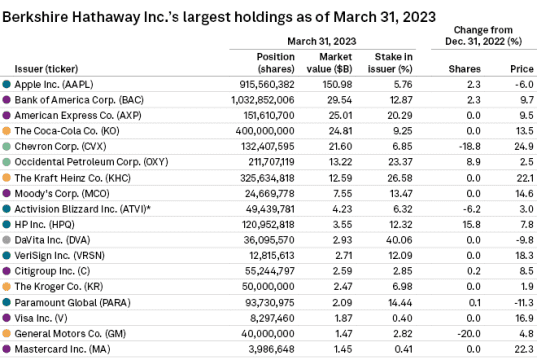
Task: Click the Market value ($B) column header
Action: pyautogui.click(x=329, y=63)
